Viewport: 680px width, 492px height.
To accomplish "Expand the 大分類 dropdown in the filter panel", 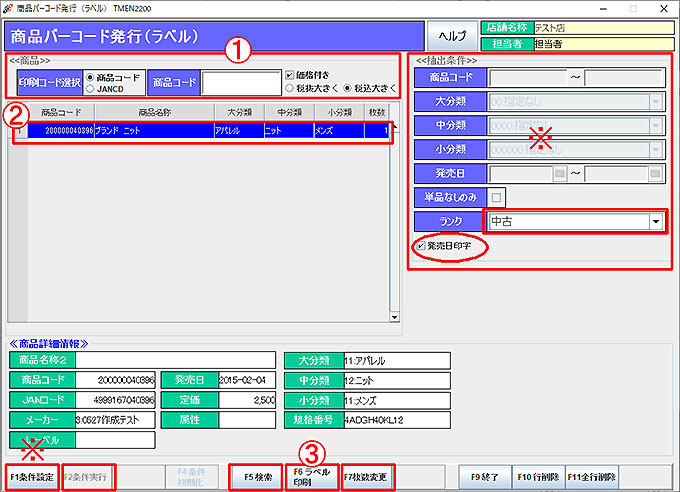I will (x=656, y=101).
